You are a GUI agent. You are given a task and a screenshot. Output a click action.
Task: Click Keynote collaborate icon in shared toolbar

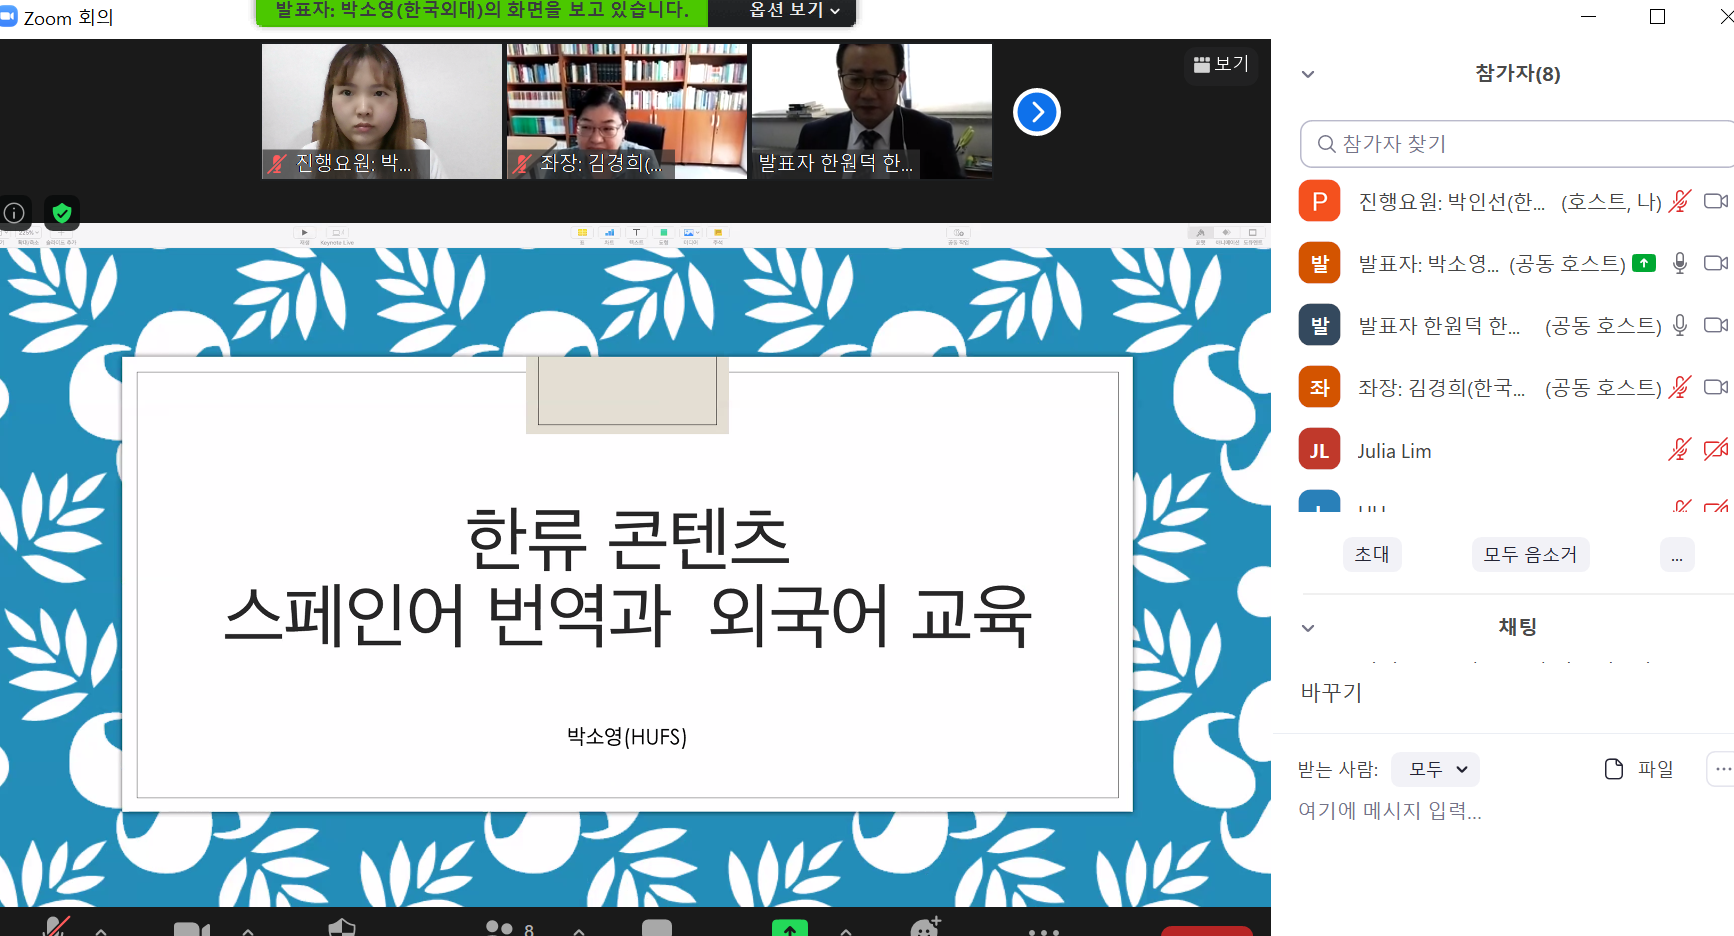point(959,233)
